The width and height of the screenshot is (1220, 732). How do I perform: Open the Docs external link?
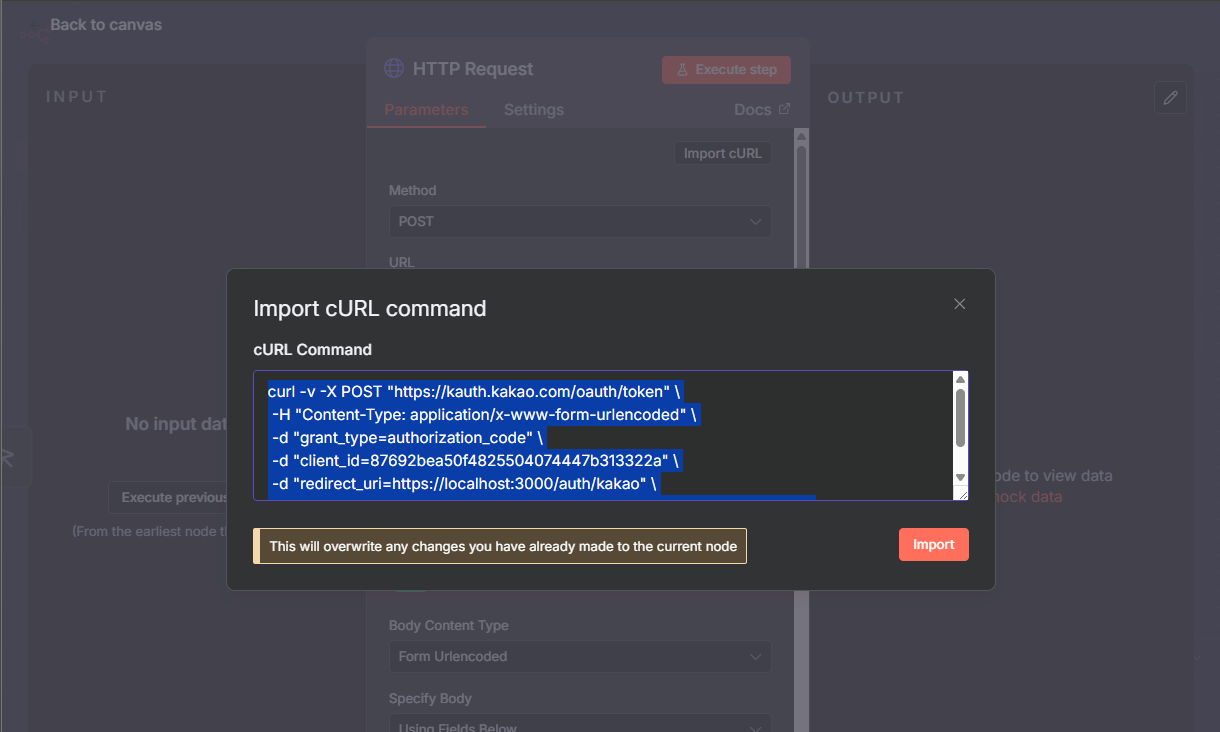761,110
